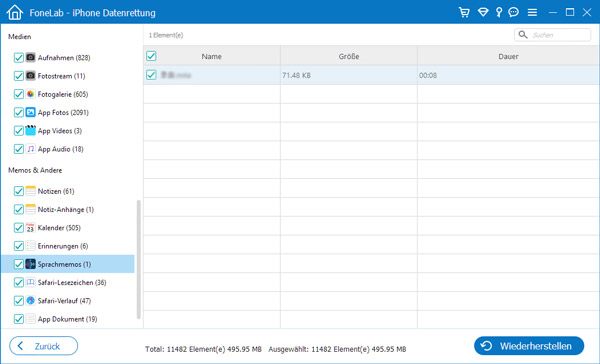600x364 pixels.
Task: Toggle the Sprachmemos (1) checkbox
Action: click(18, 264)
